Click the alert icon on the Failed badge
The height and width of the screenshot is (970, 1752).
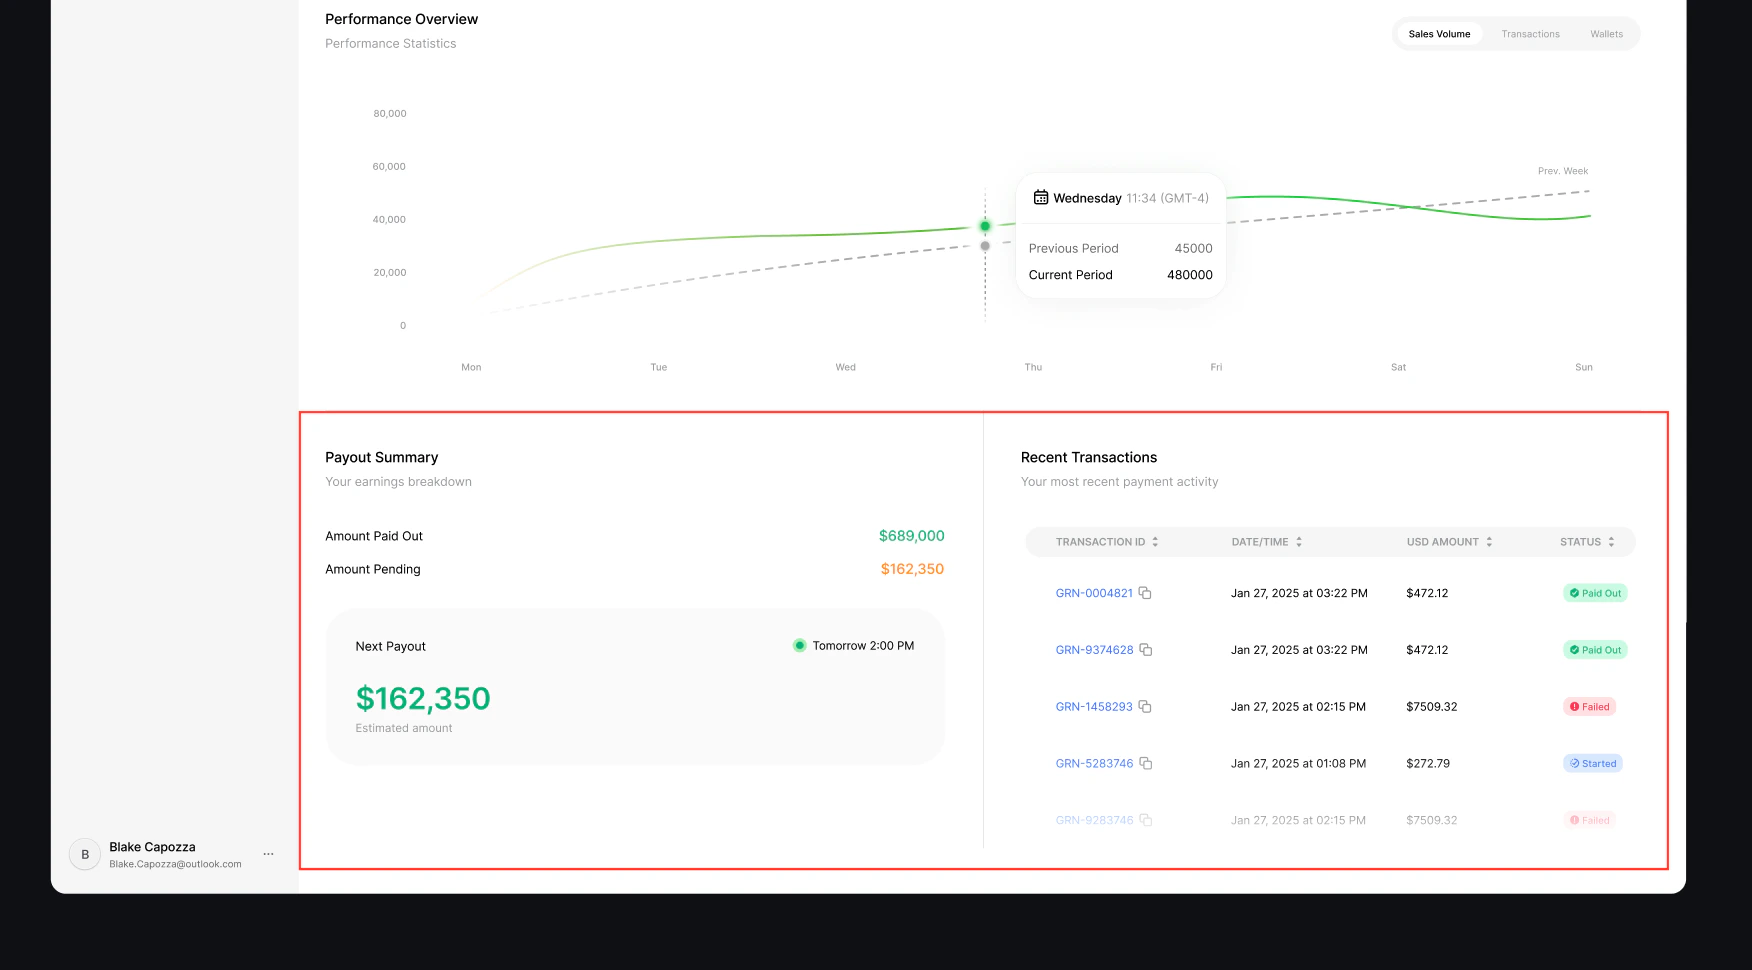pos(1575,706)
